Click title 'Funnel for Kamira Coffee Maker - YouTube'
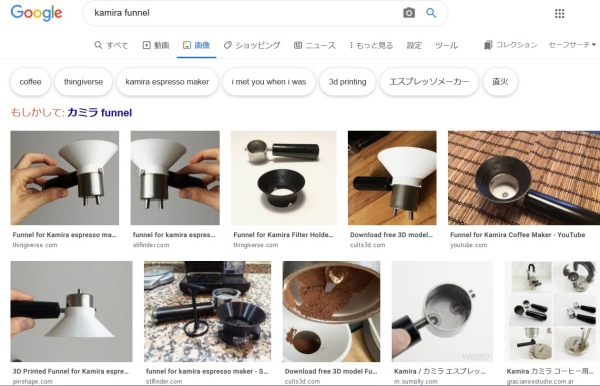600x386 pixels. point(517,235)
